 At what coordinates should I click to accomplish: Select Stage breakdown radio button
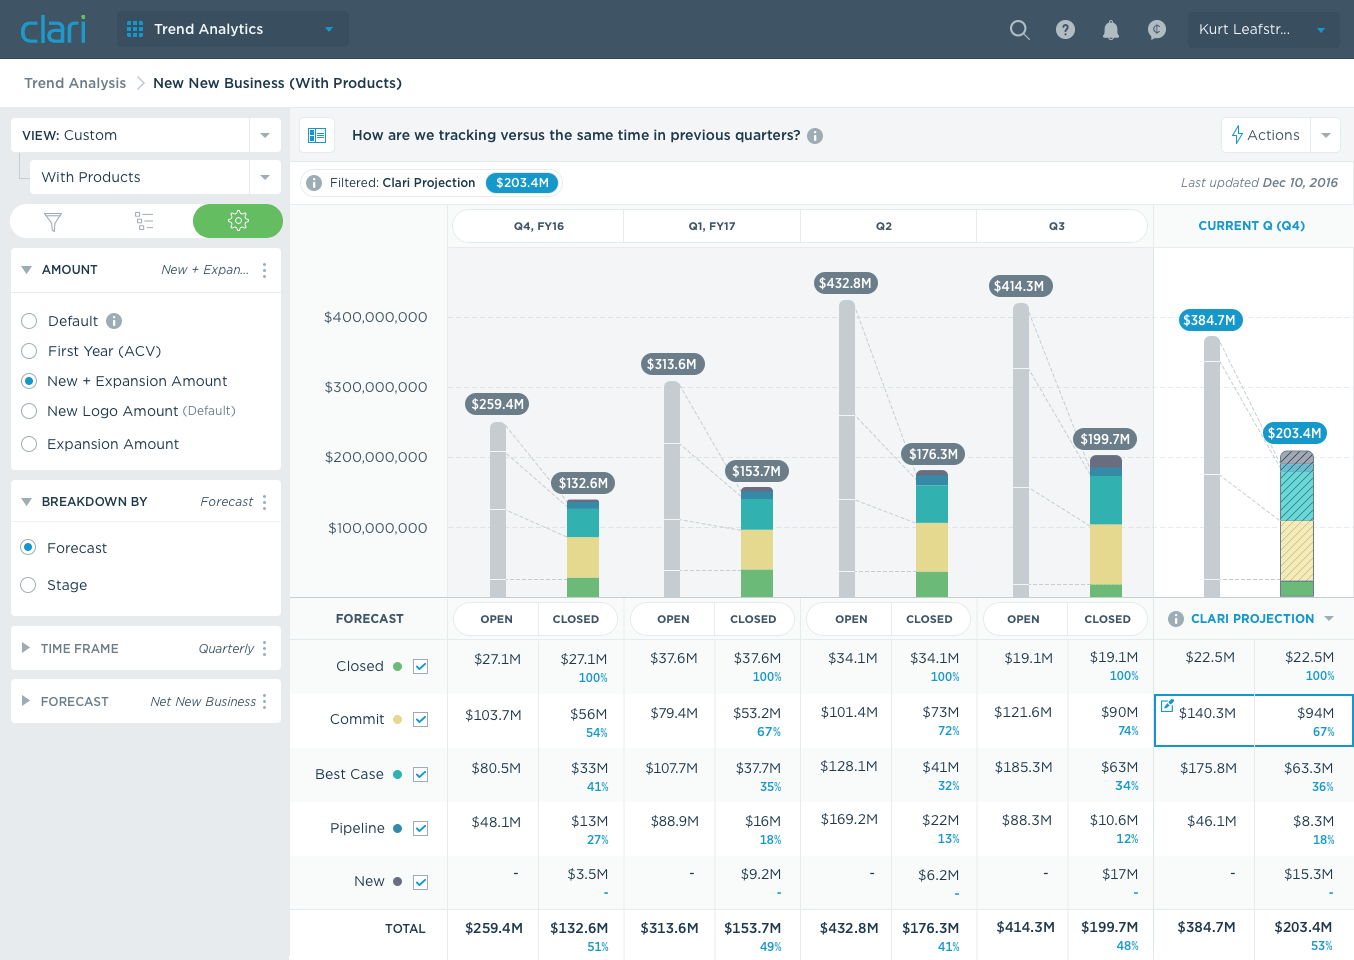tap(29, 585)
